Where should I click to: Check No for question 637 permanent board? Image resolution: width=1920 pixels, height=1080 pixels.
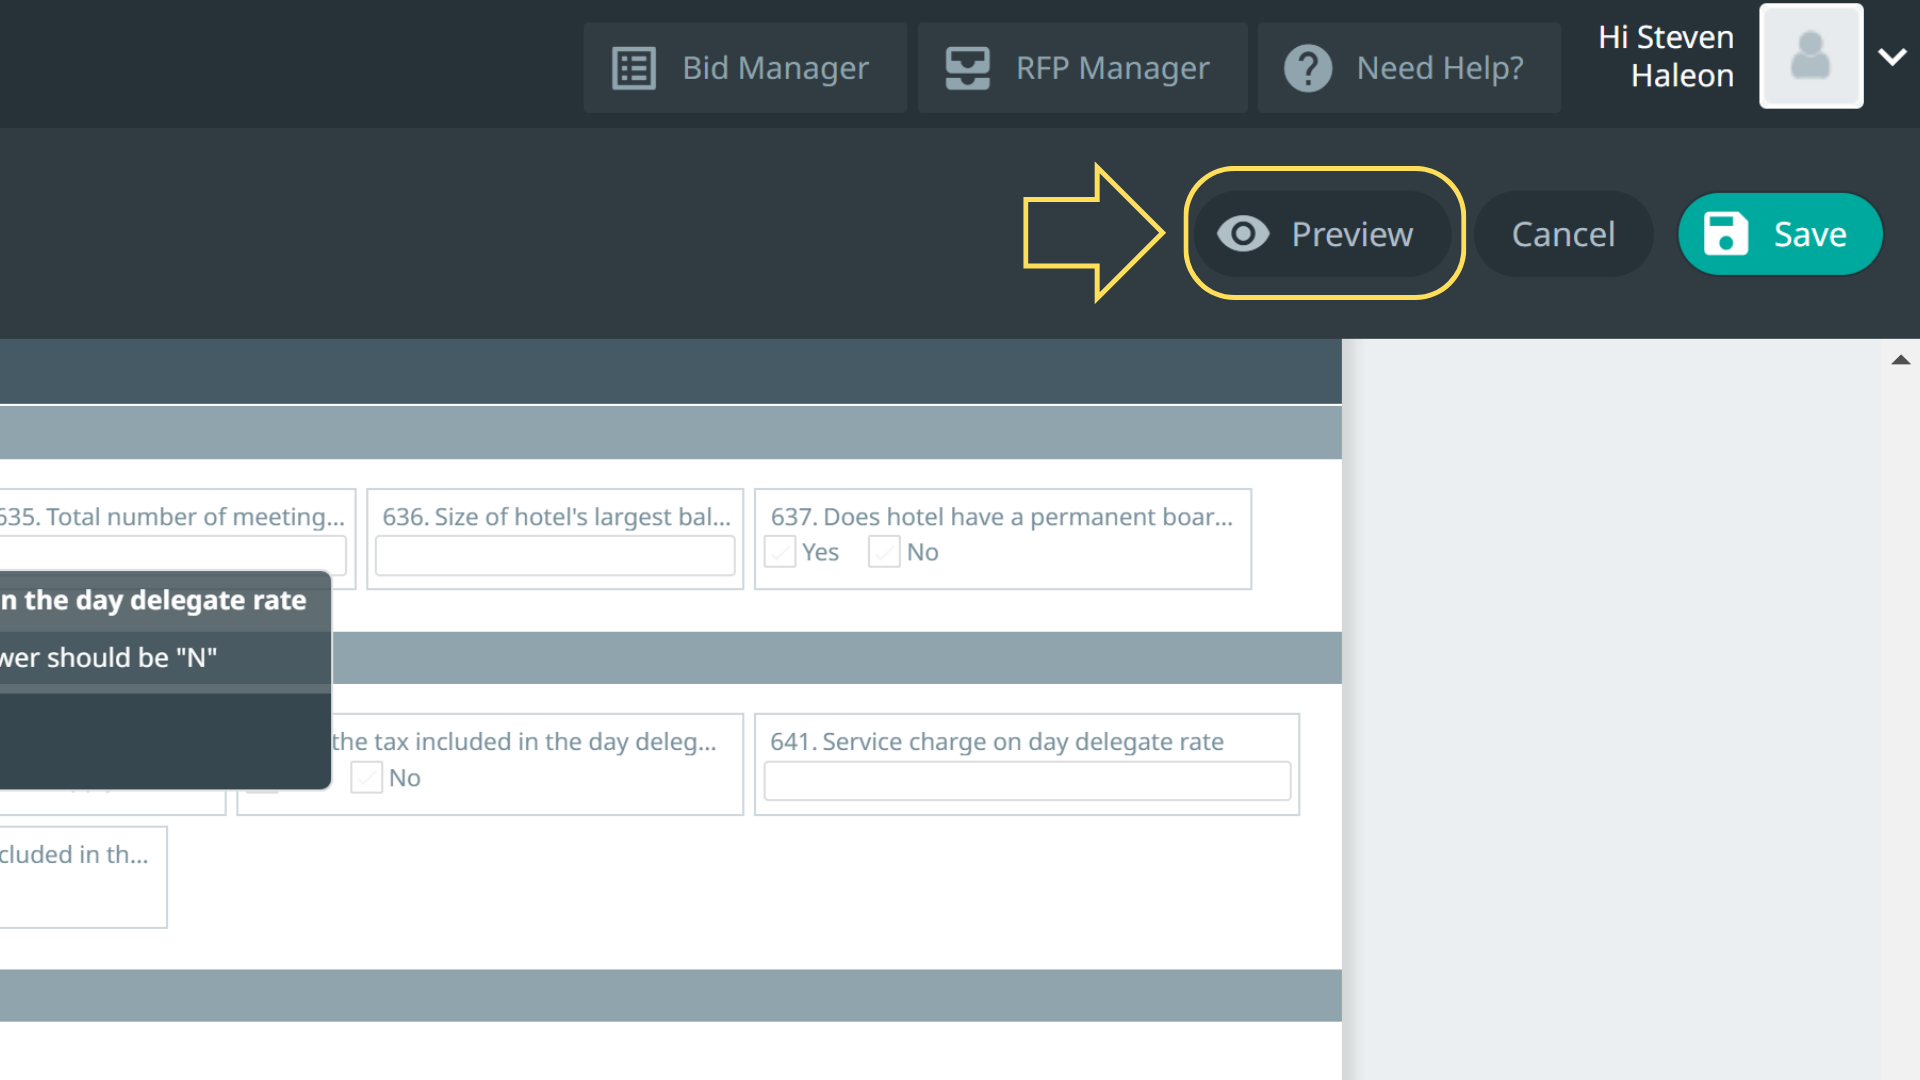tap(884, 552)
